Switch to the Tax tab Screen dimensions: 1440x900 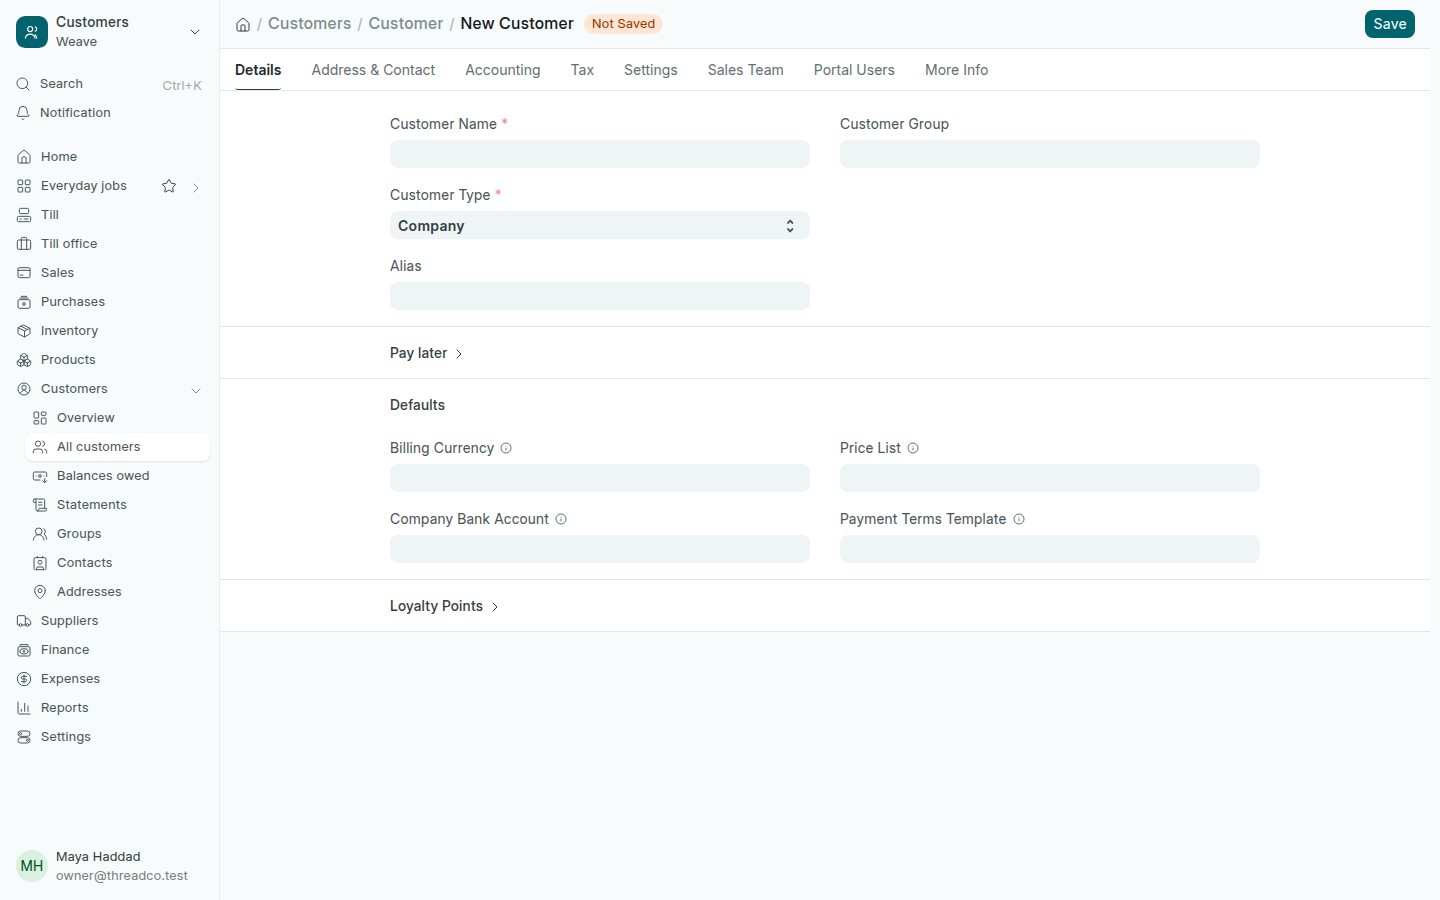(582, 70)
